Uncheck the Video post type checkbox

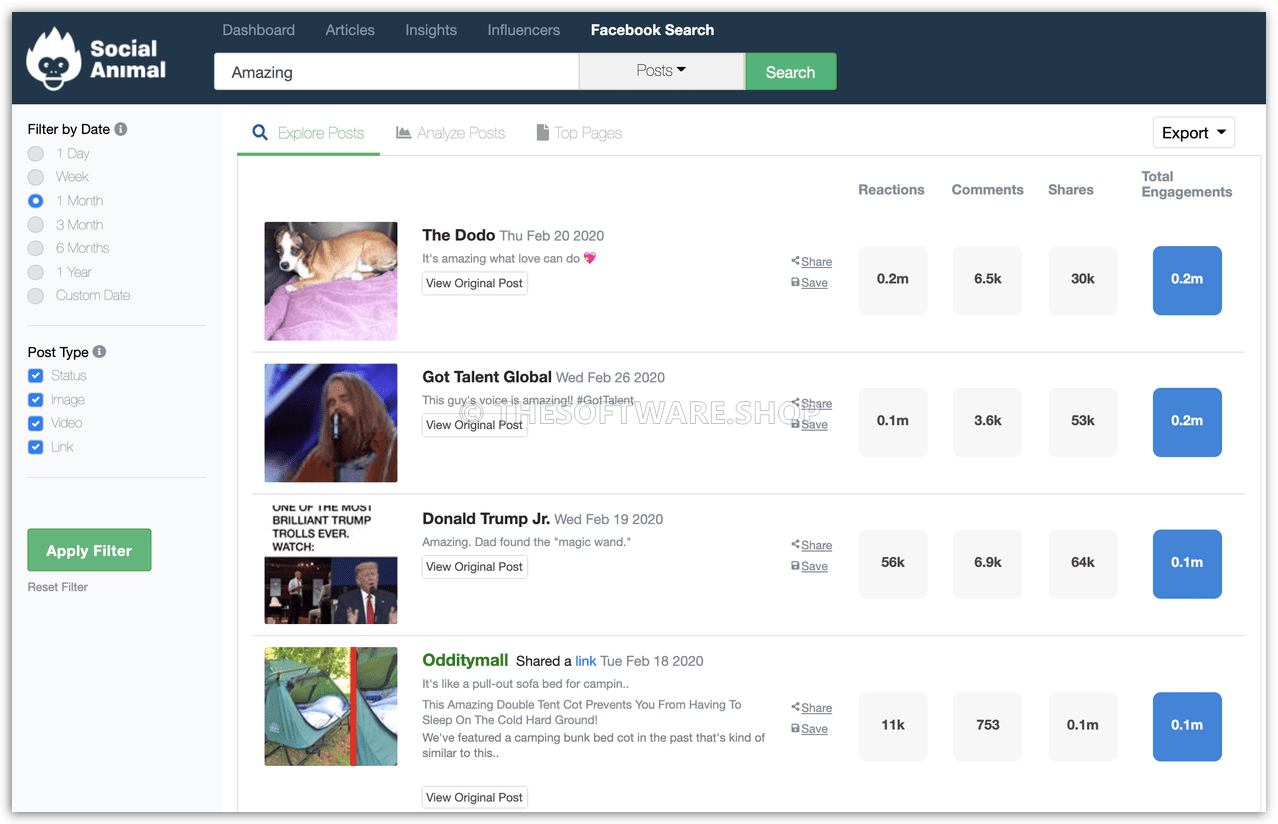click(36, 423)
